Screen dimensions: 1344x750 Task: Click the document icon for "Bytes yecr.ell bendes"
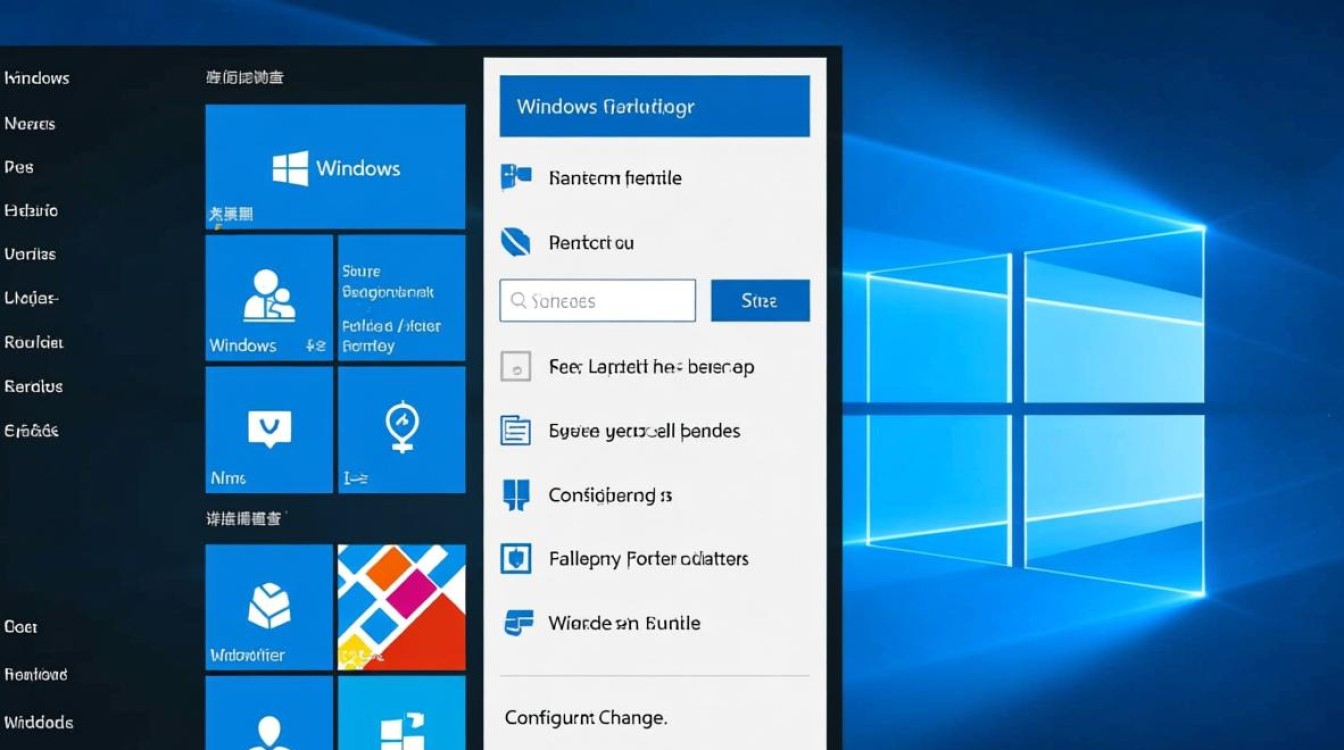(517, 431)
